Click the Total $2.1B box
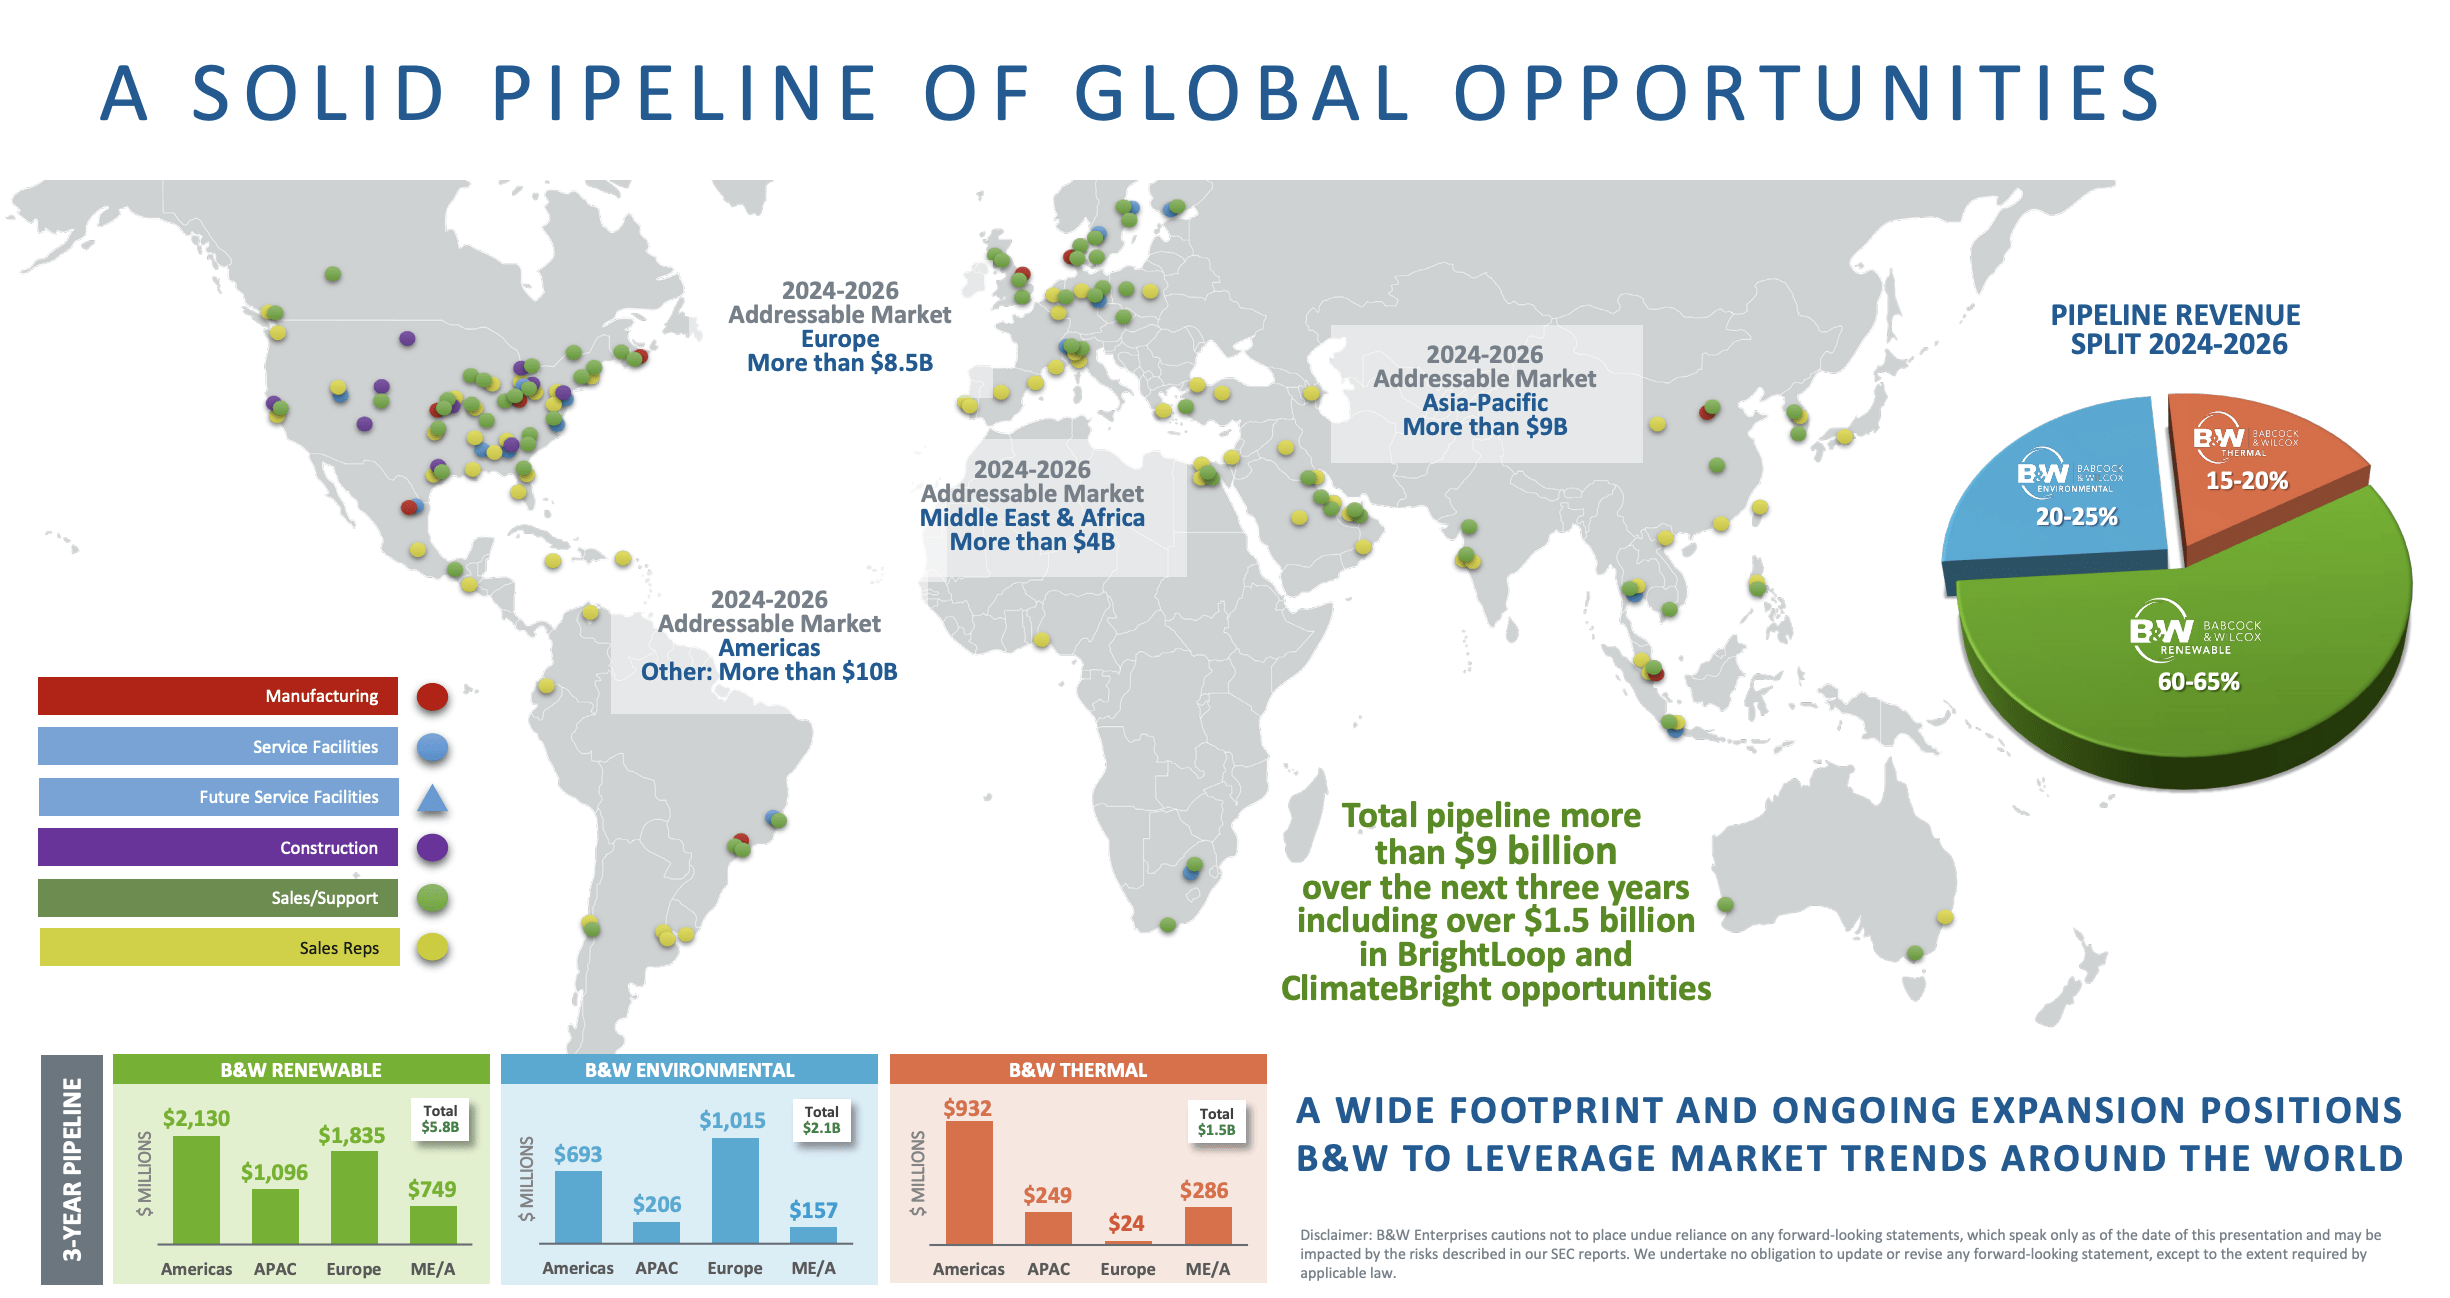Image resolution: width=2450 pixels, height=1298 pixels. point(822,1119)
